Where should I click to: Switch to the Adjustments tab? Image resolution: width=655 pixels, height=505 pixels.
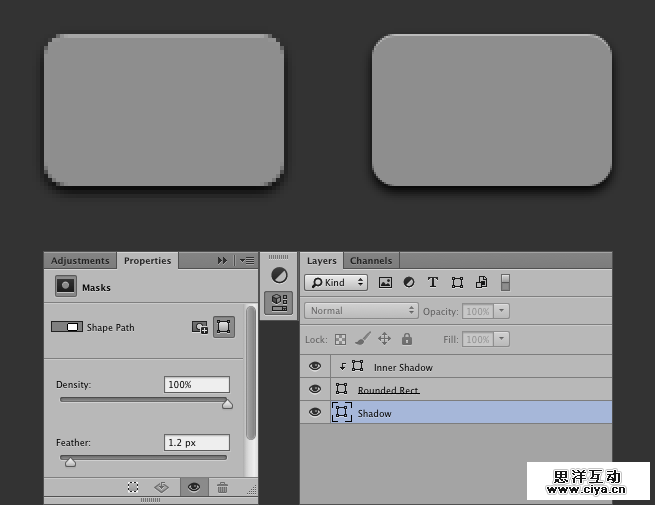click(x=80, y=261)
